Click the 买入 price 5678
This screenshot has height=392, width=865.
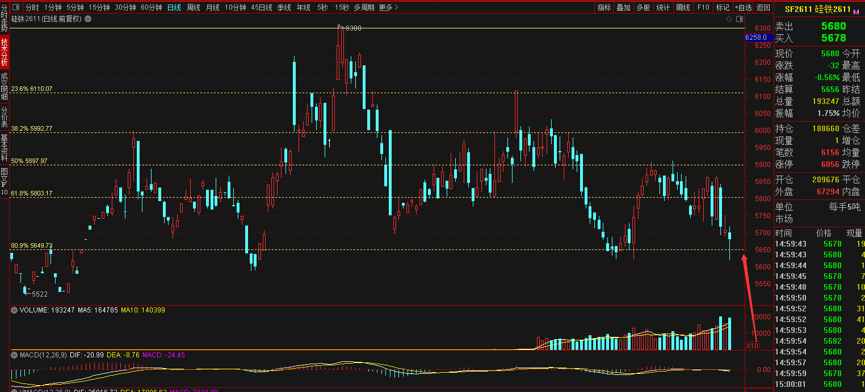[834, 38]
